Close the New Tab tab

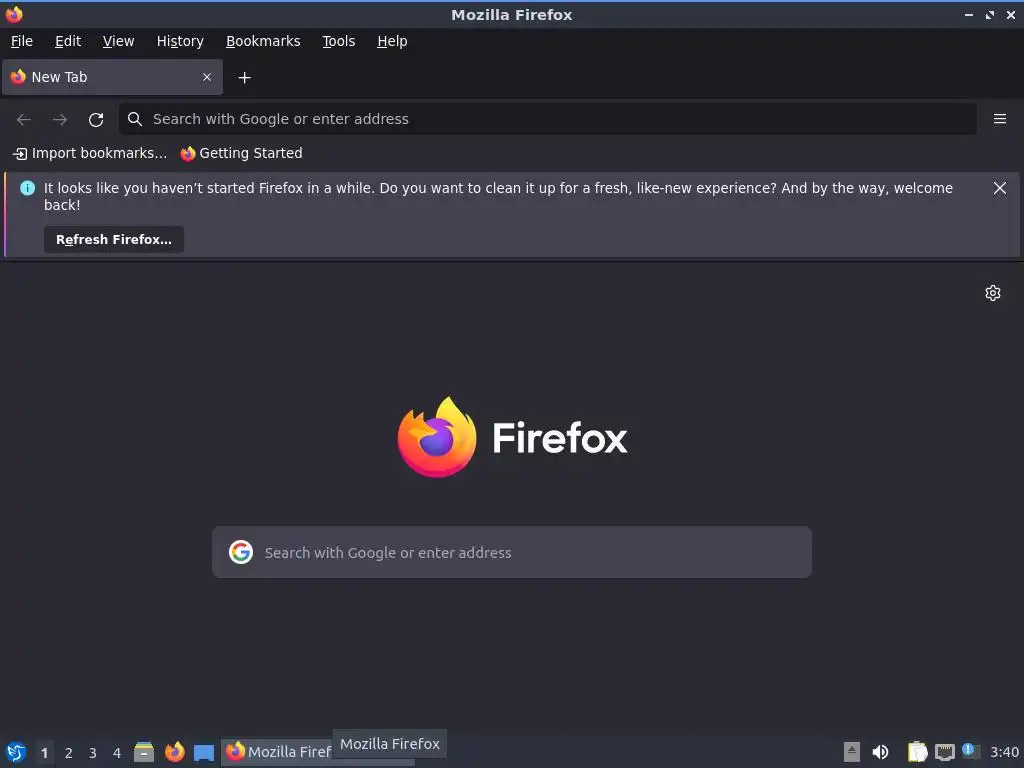[x=207, y=77]
